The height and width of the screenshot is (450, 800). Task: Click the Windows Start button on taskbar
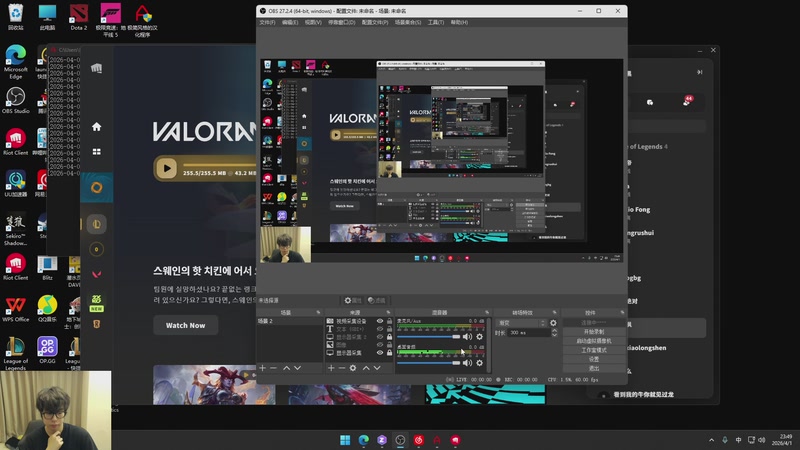coord(345,440)
